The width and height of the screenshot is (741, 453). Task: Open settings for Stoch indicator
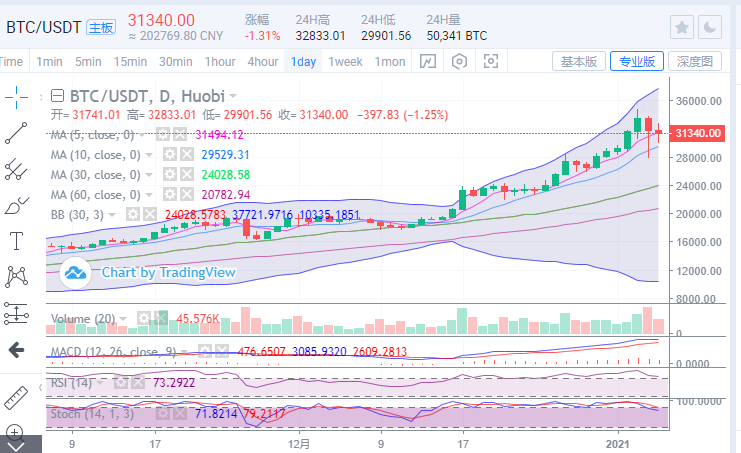pyautogui.click(x=163, y=414)
